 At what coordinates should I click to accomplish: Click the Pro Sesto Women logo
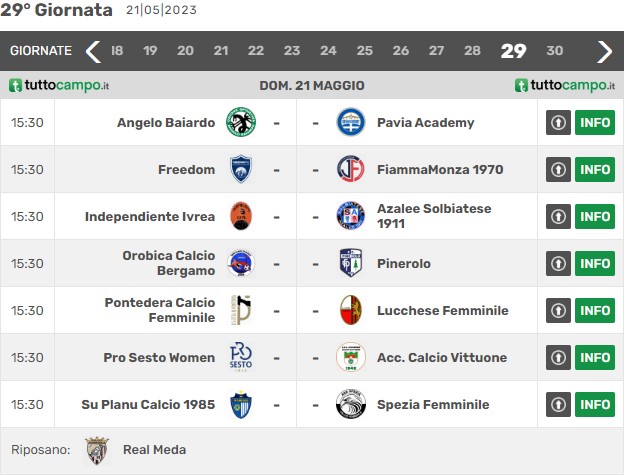pyautogui.click(x=241, y=357)
